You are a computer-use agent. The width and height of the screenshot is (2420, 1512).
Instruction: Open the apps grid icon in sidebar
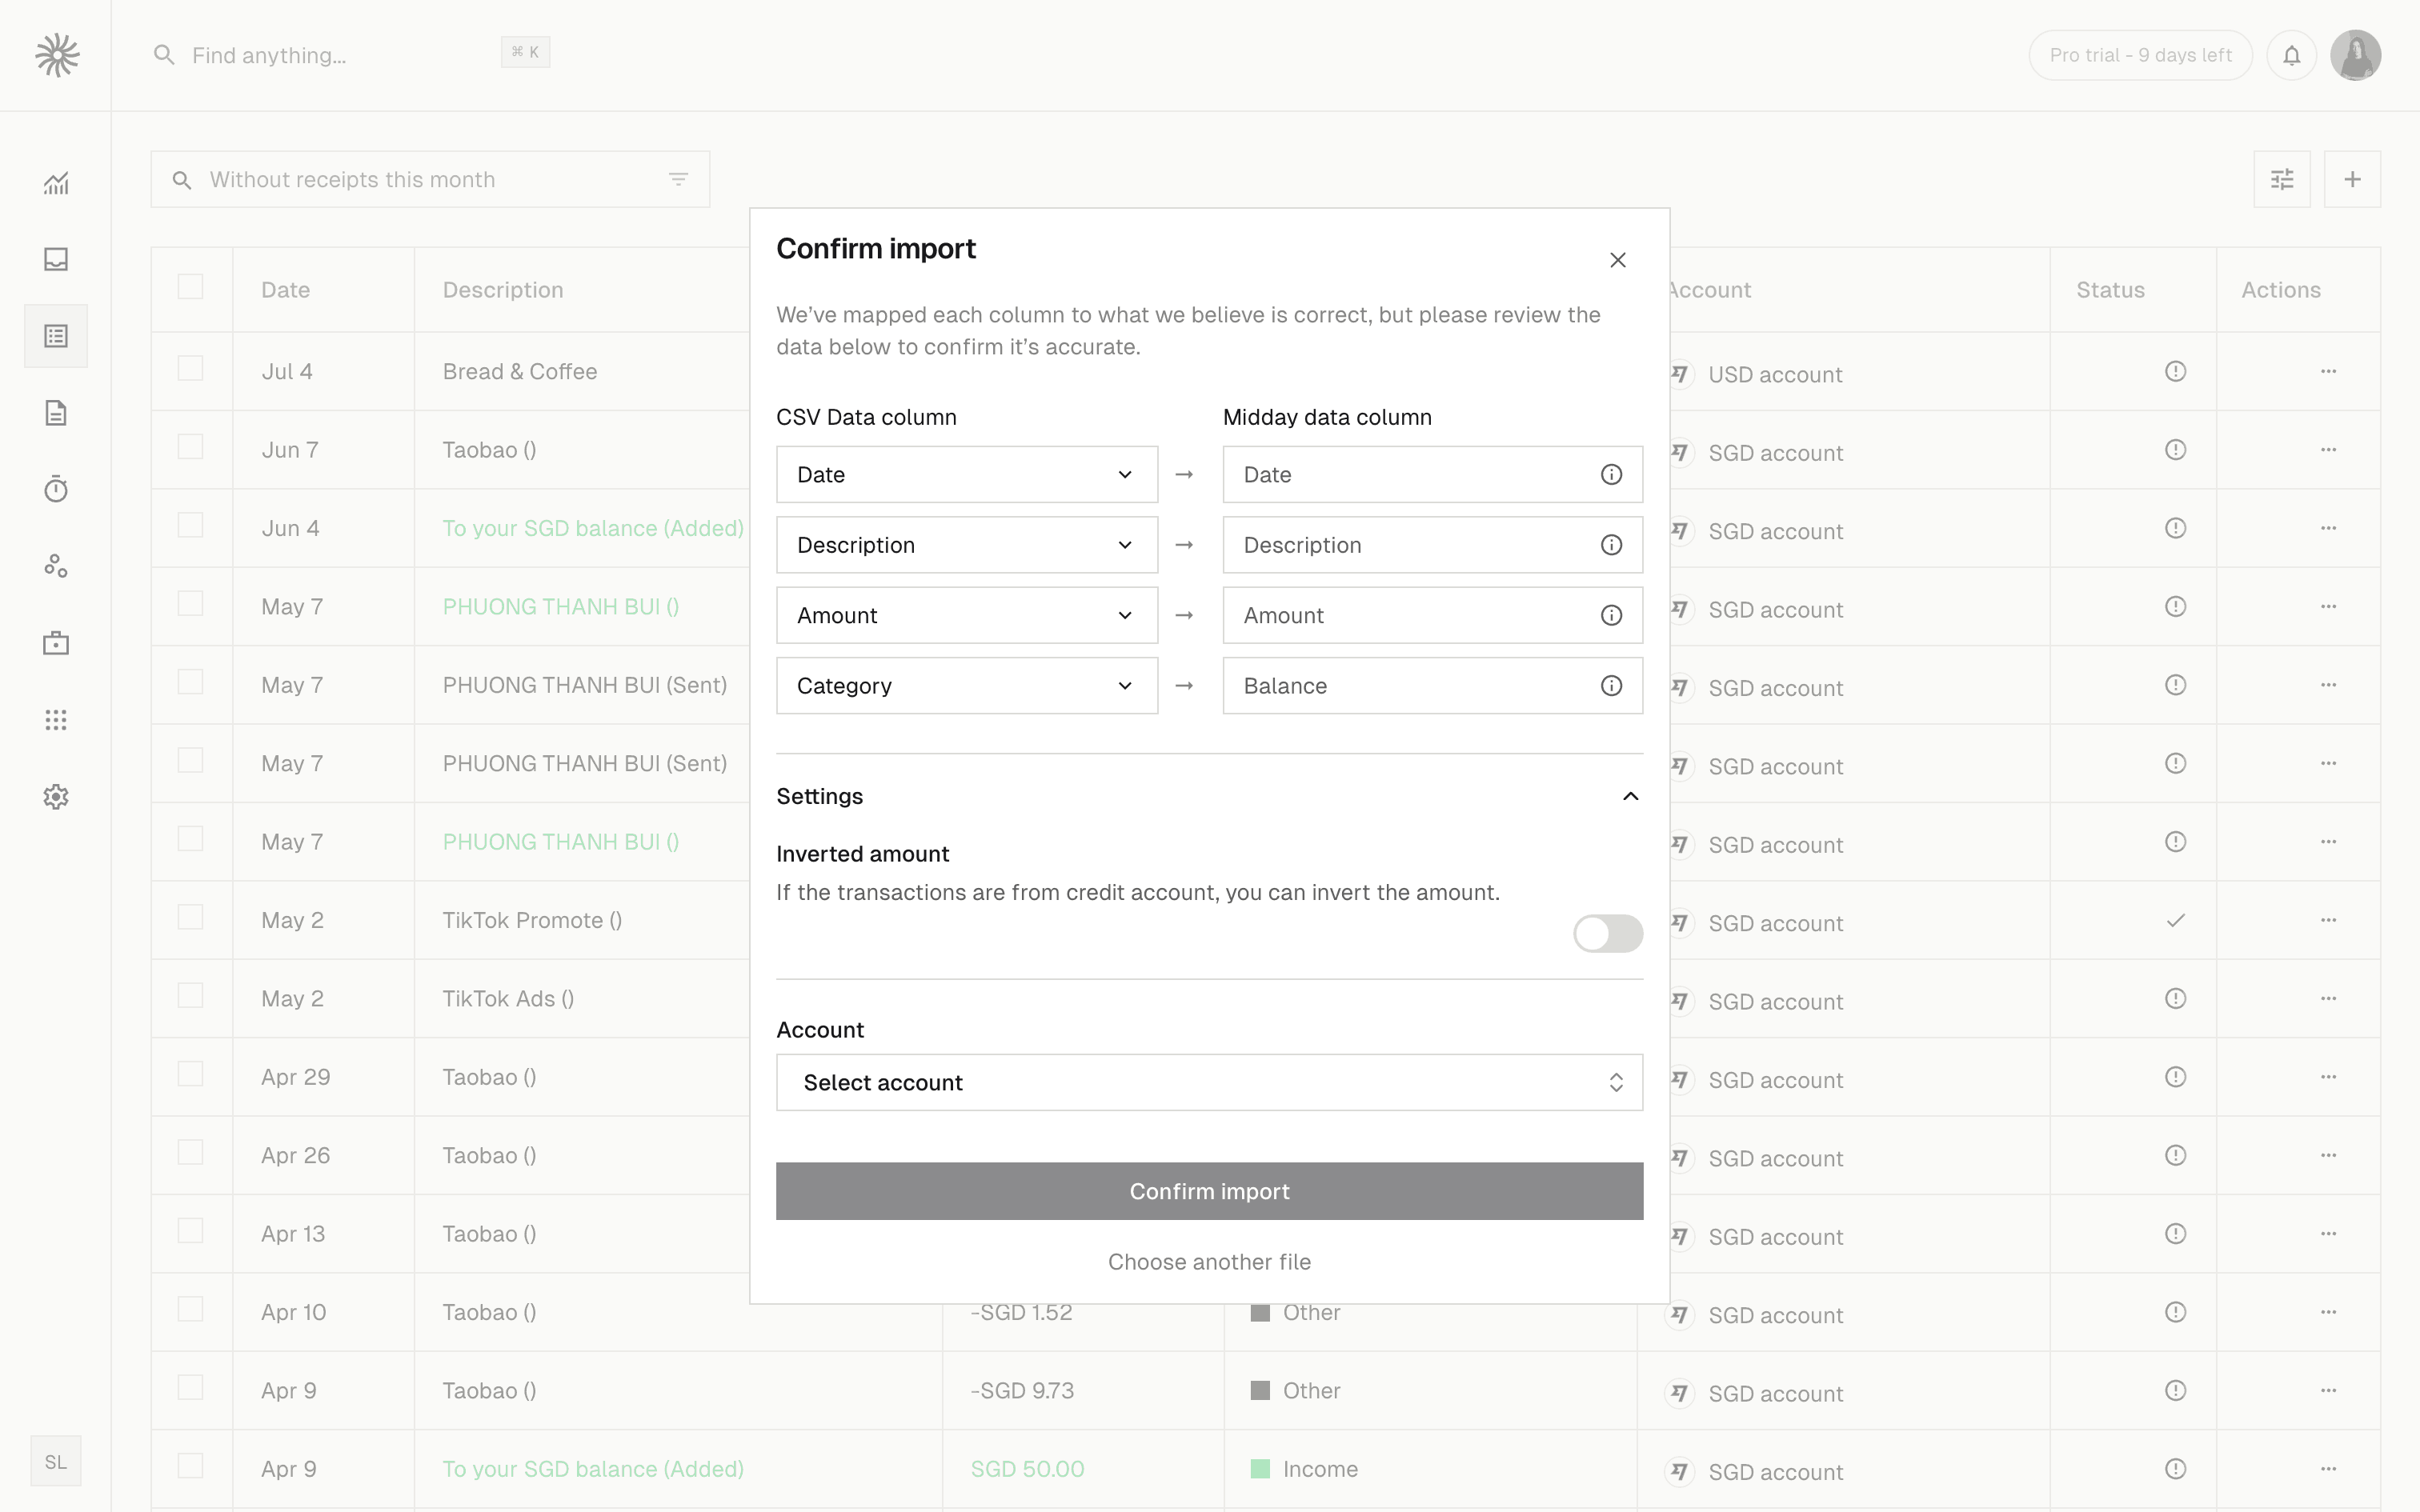(56, 720)
